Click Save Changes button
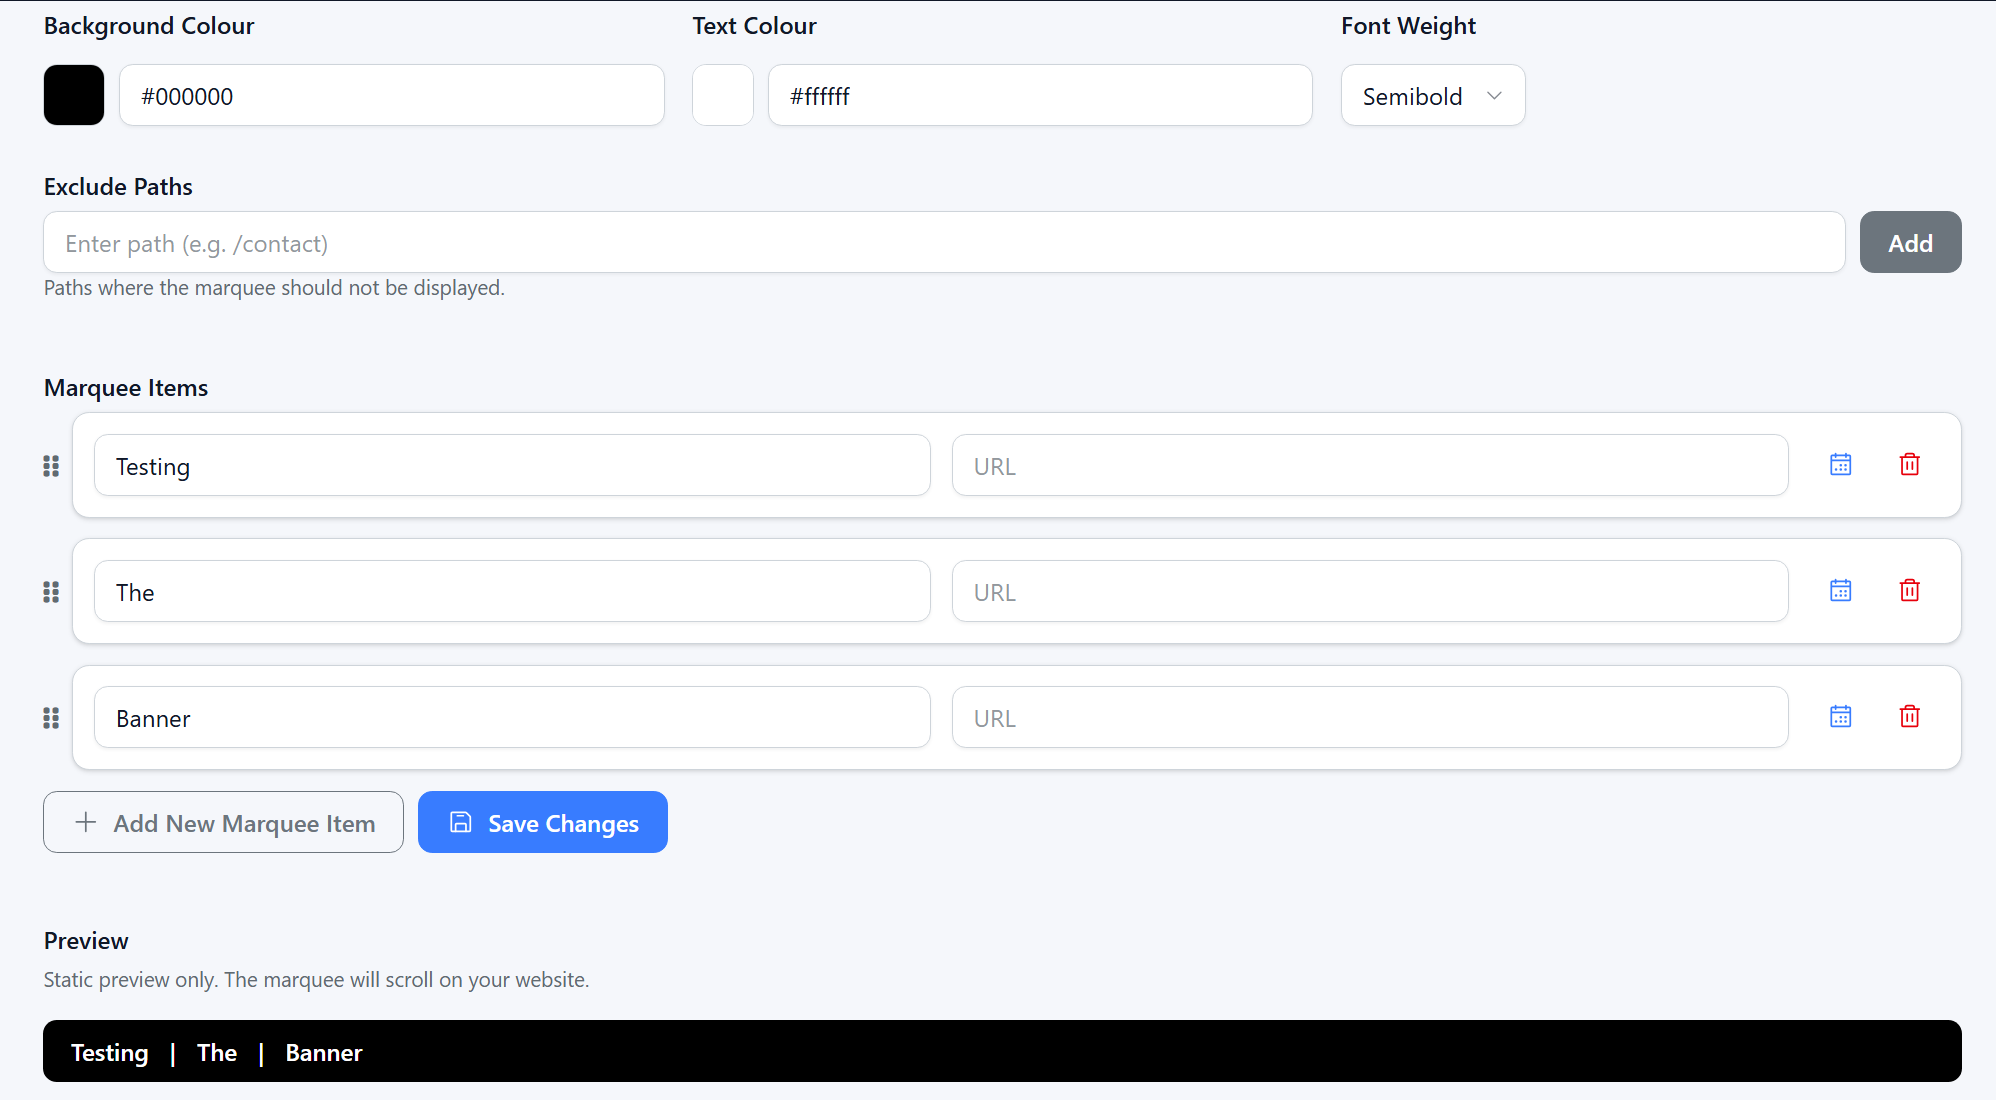This screenshot has width=1996, height=1100. [542, 822]
